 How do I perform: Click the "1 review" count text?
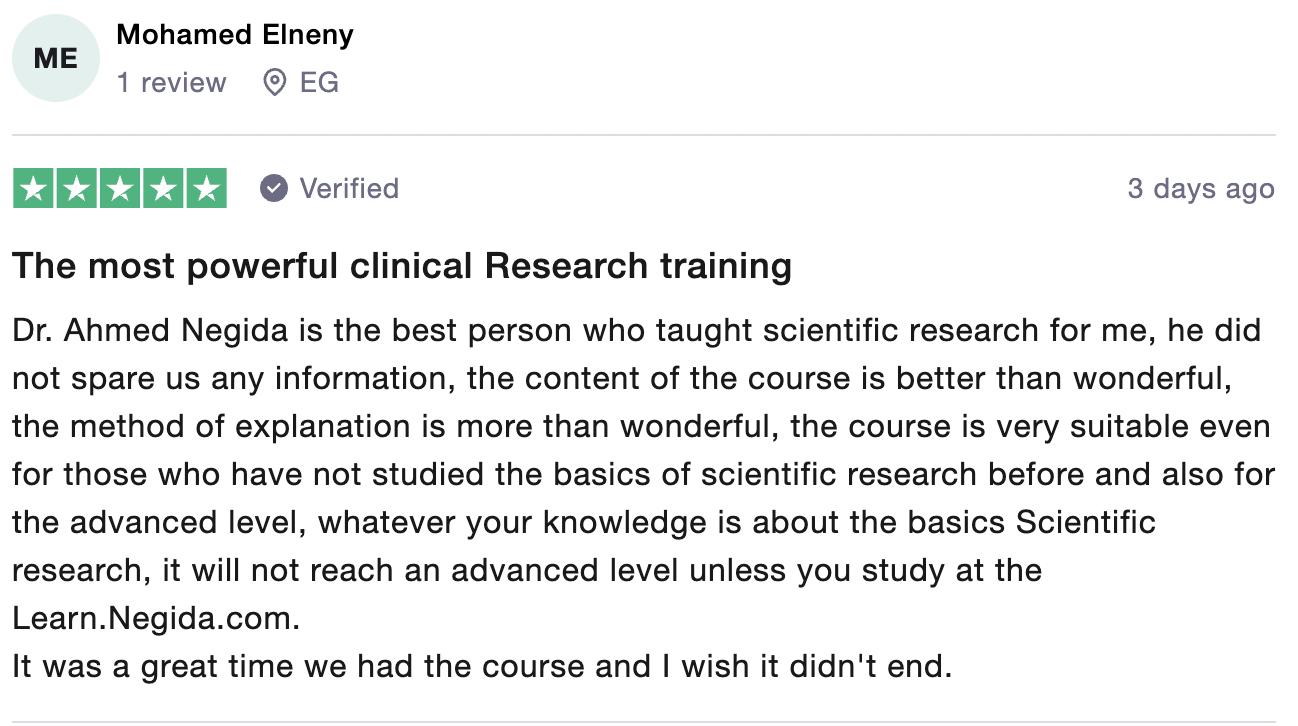(172, 82)
